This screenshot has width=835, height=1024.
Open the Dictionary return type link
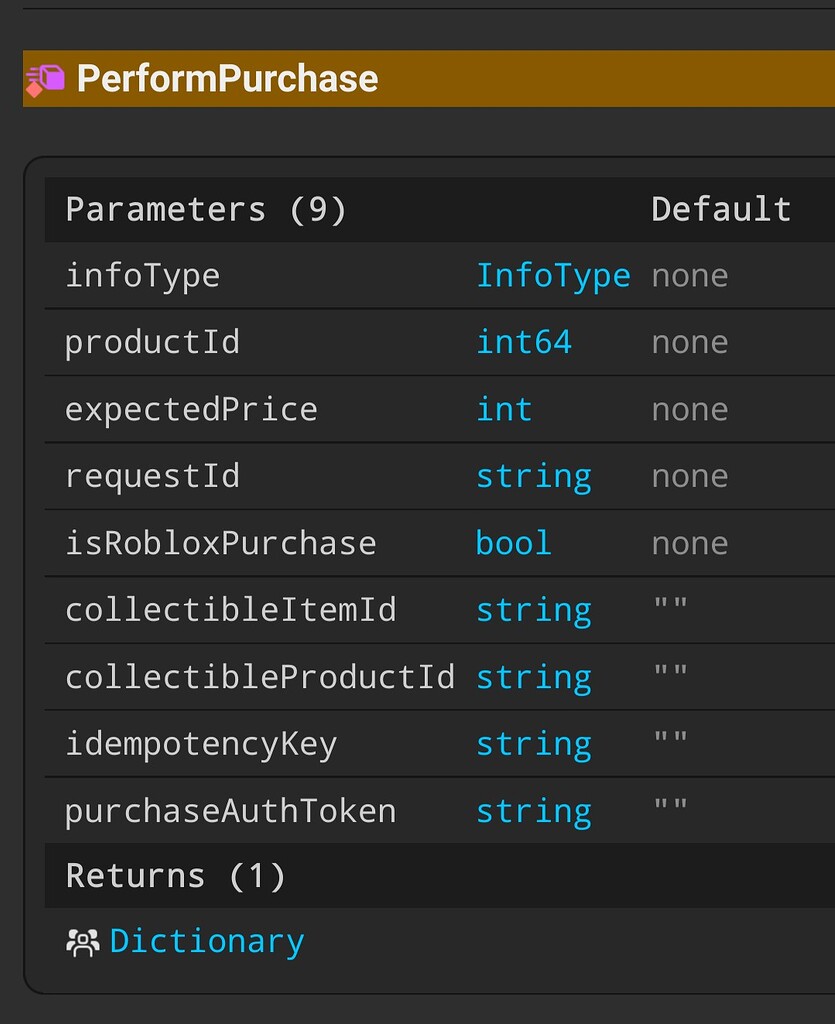(x=206, y=940)
